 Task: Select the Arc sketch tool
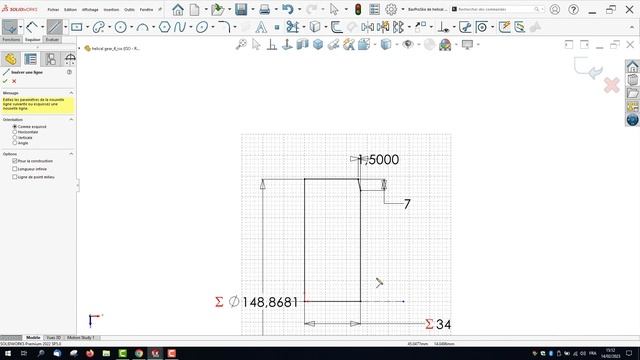[142, 27]
